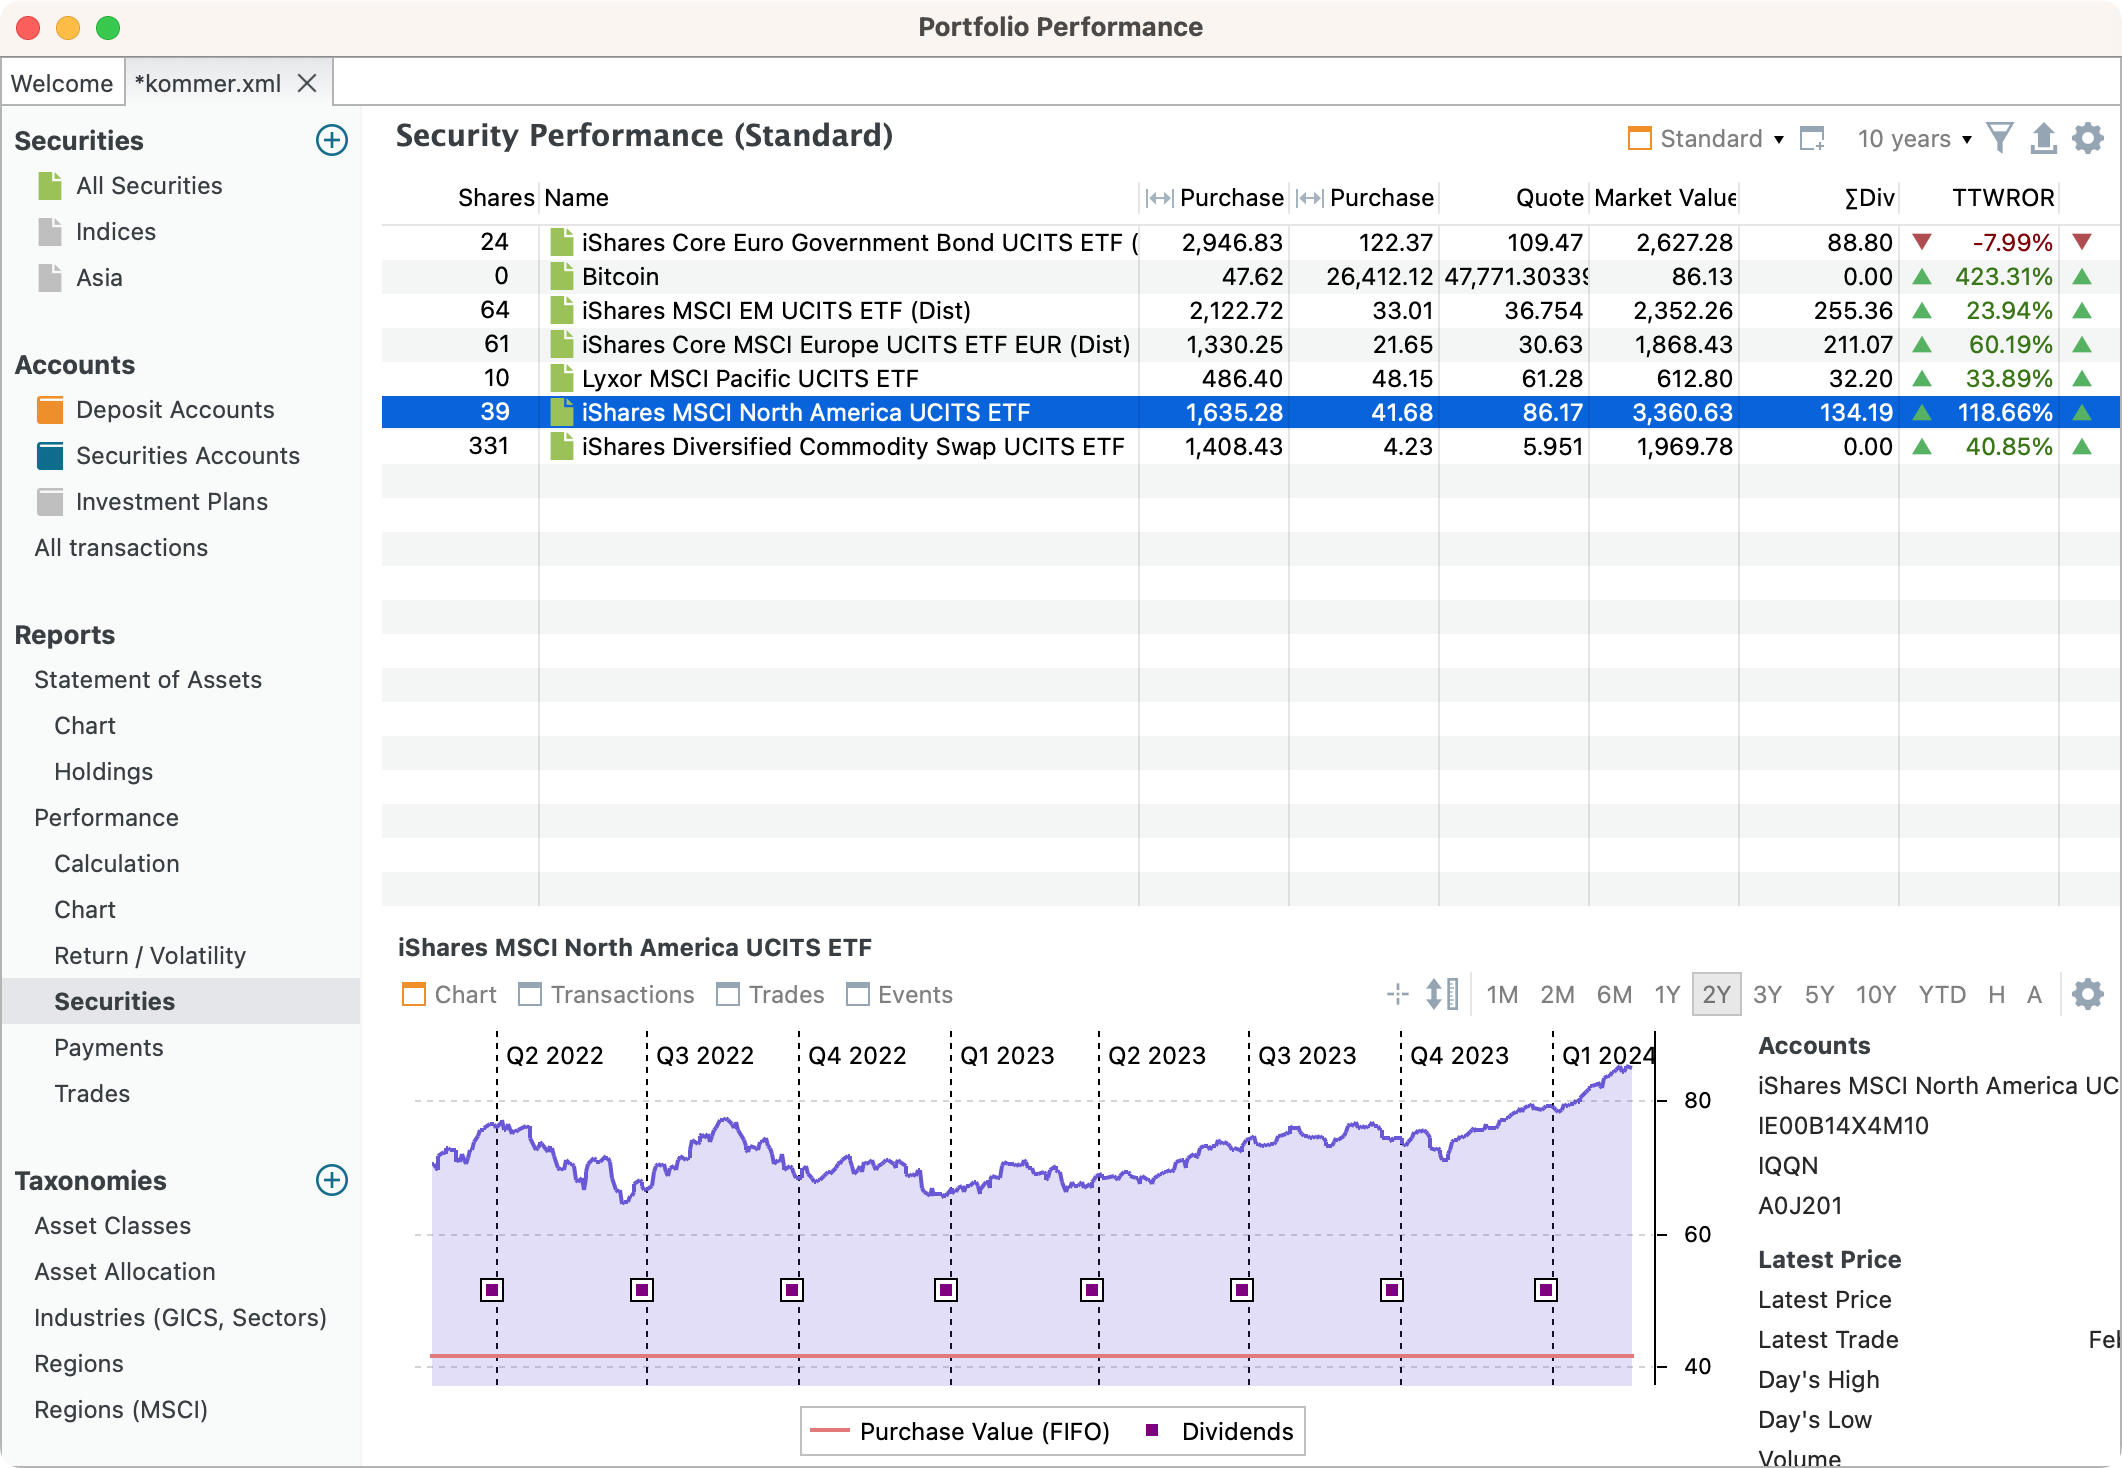
Task: Open the filter funnel icon
Action: tap(1999, 138)
